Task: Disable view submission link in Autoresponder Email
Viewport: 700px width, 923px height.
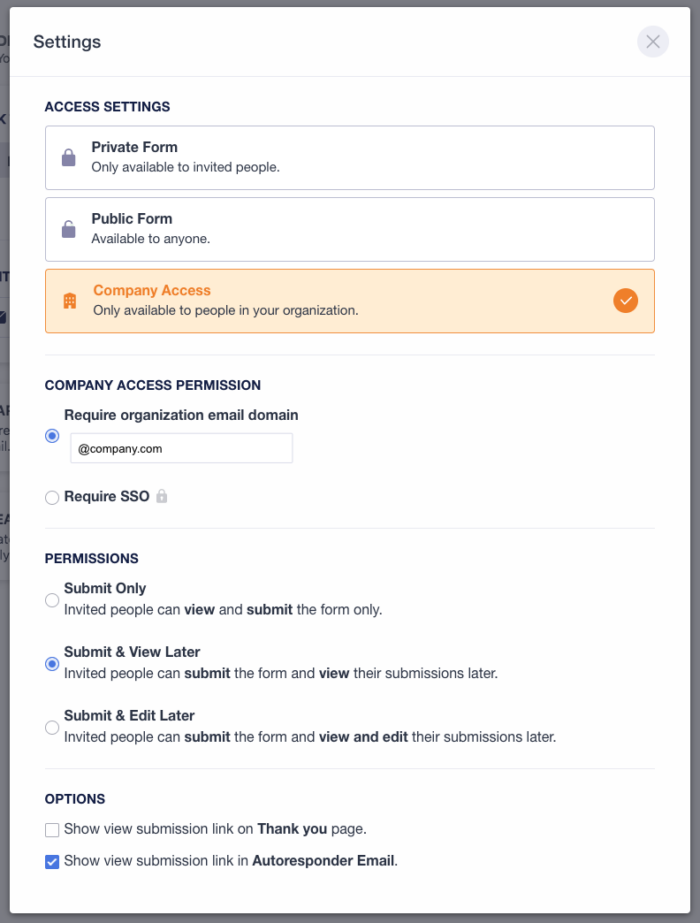Action: pos(52,860)
